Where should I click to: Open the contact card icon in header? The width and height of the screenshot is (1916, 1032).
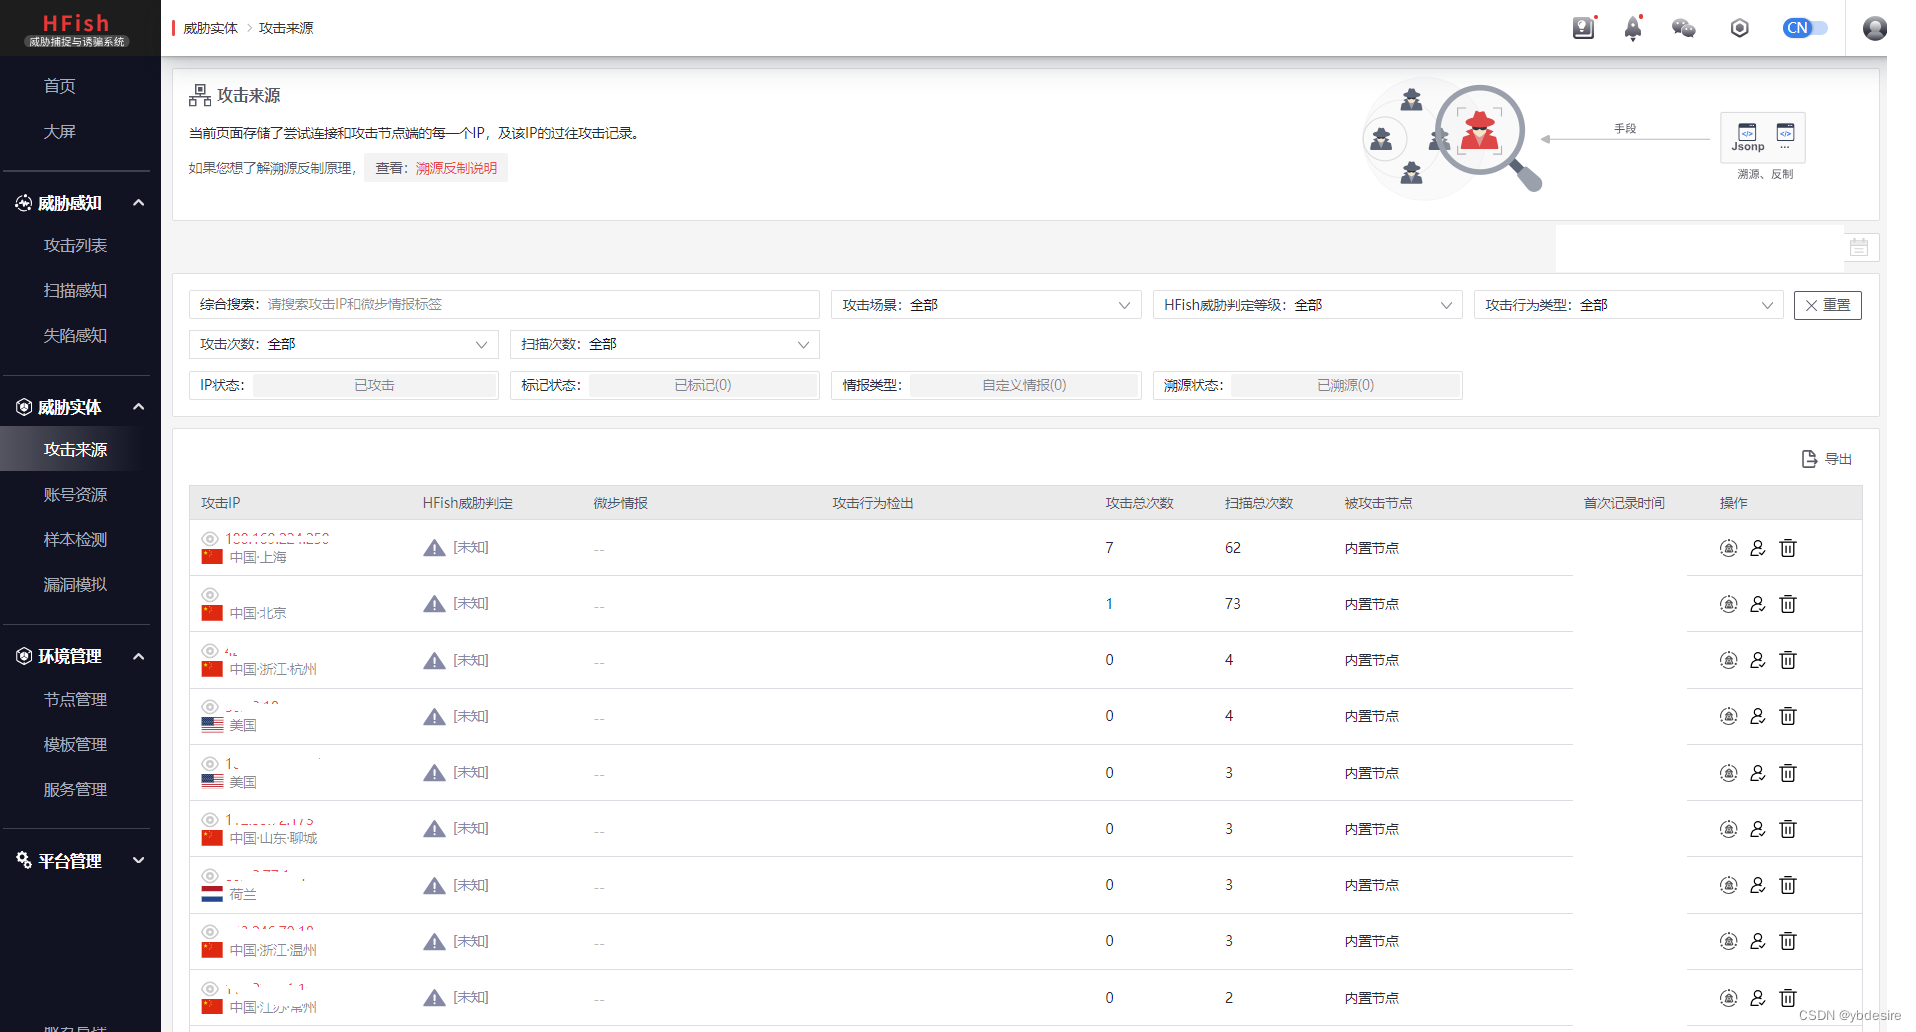[x=1583, y=28]
